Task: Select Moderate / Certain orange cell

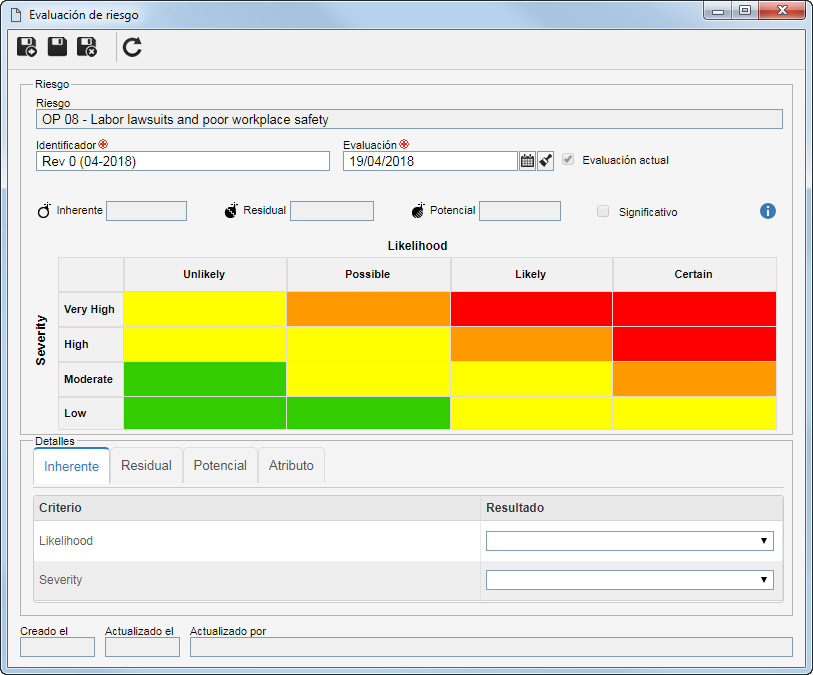Action: [x=694, y=379]
